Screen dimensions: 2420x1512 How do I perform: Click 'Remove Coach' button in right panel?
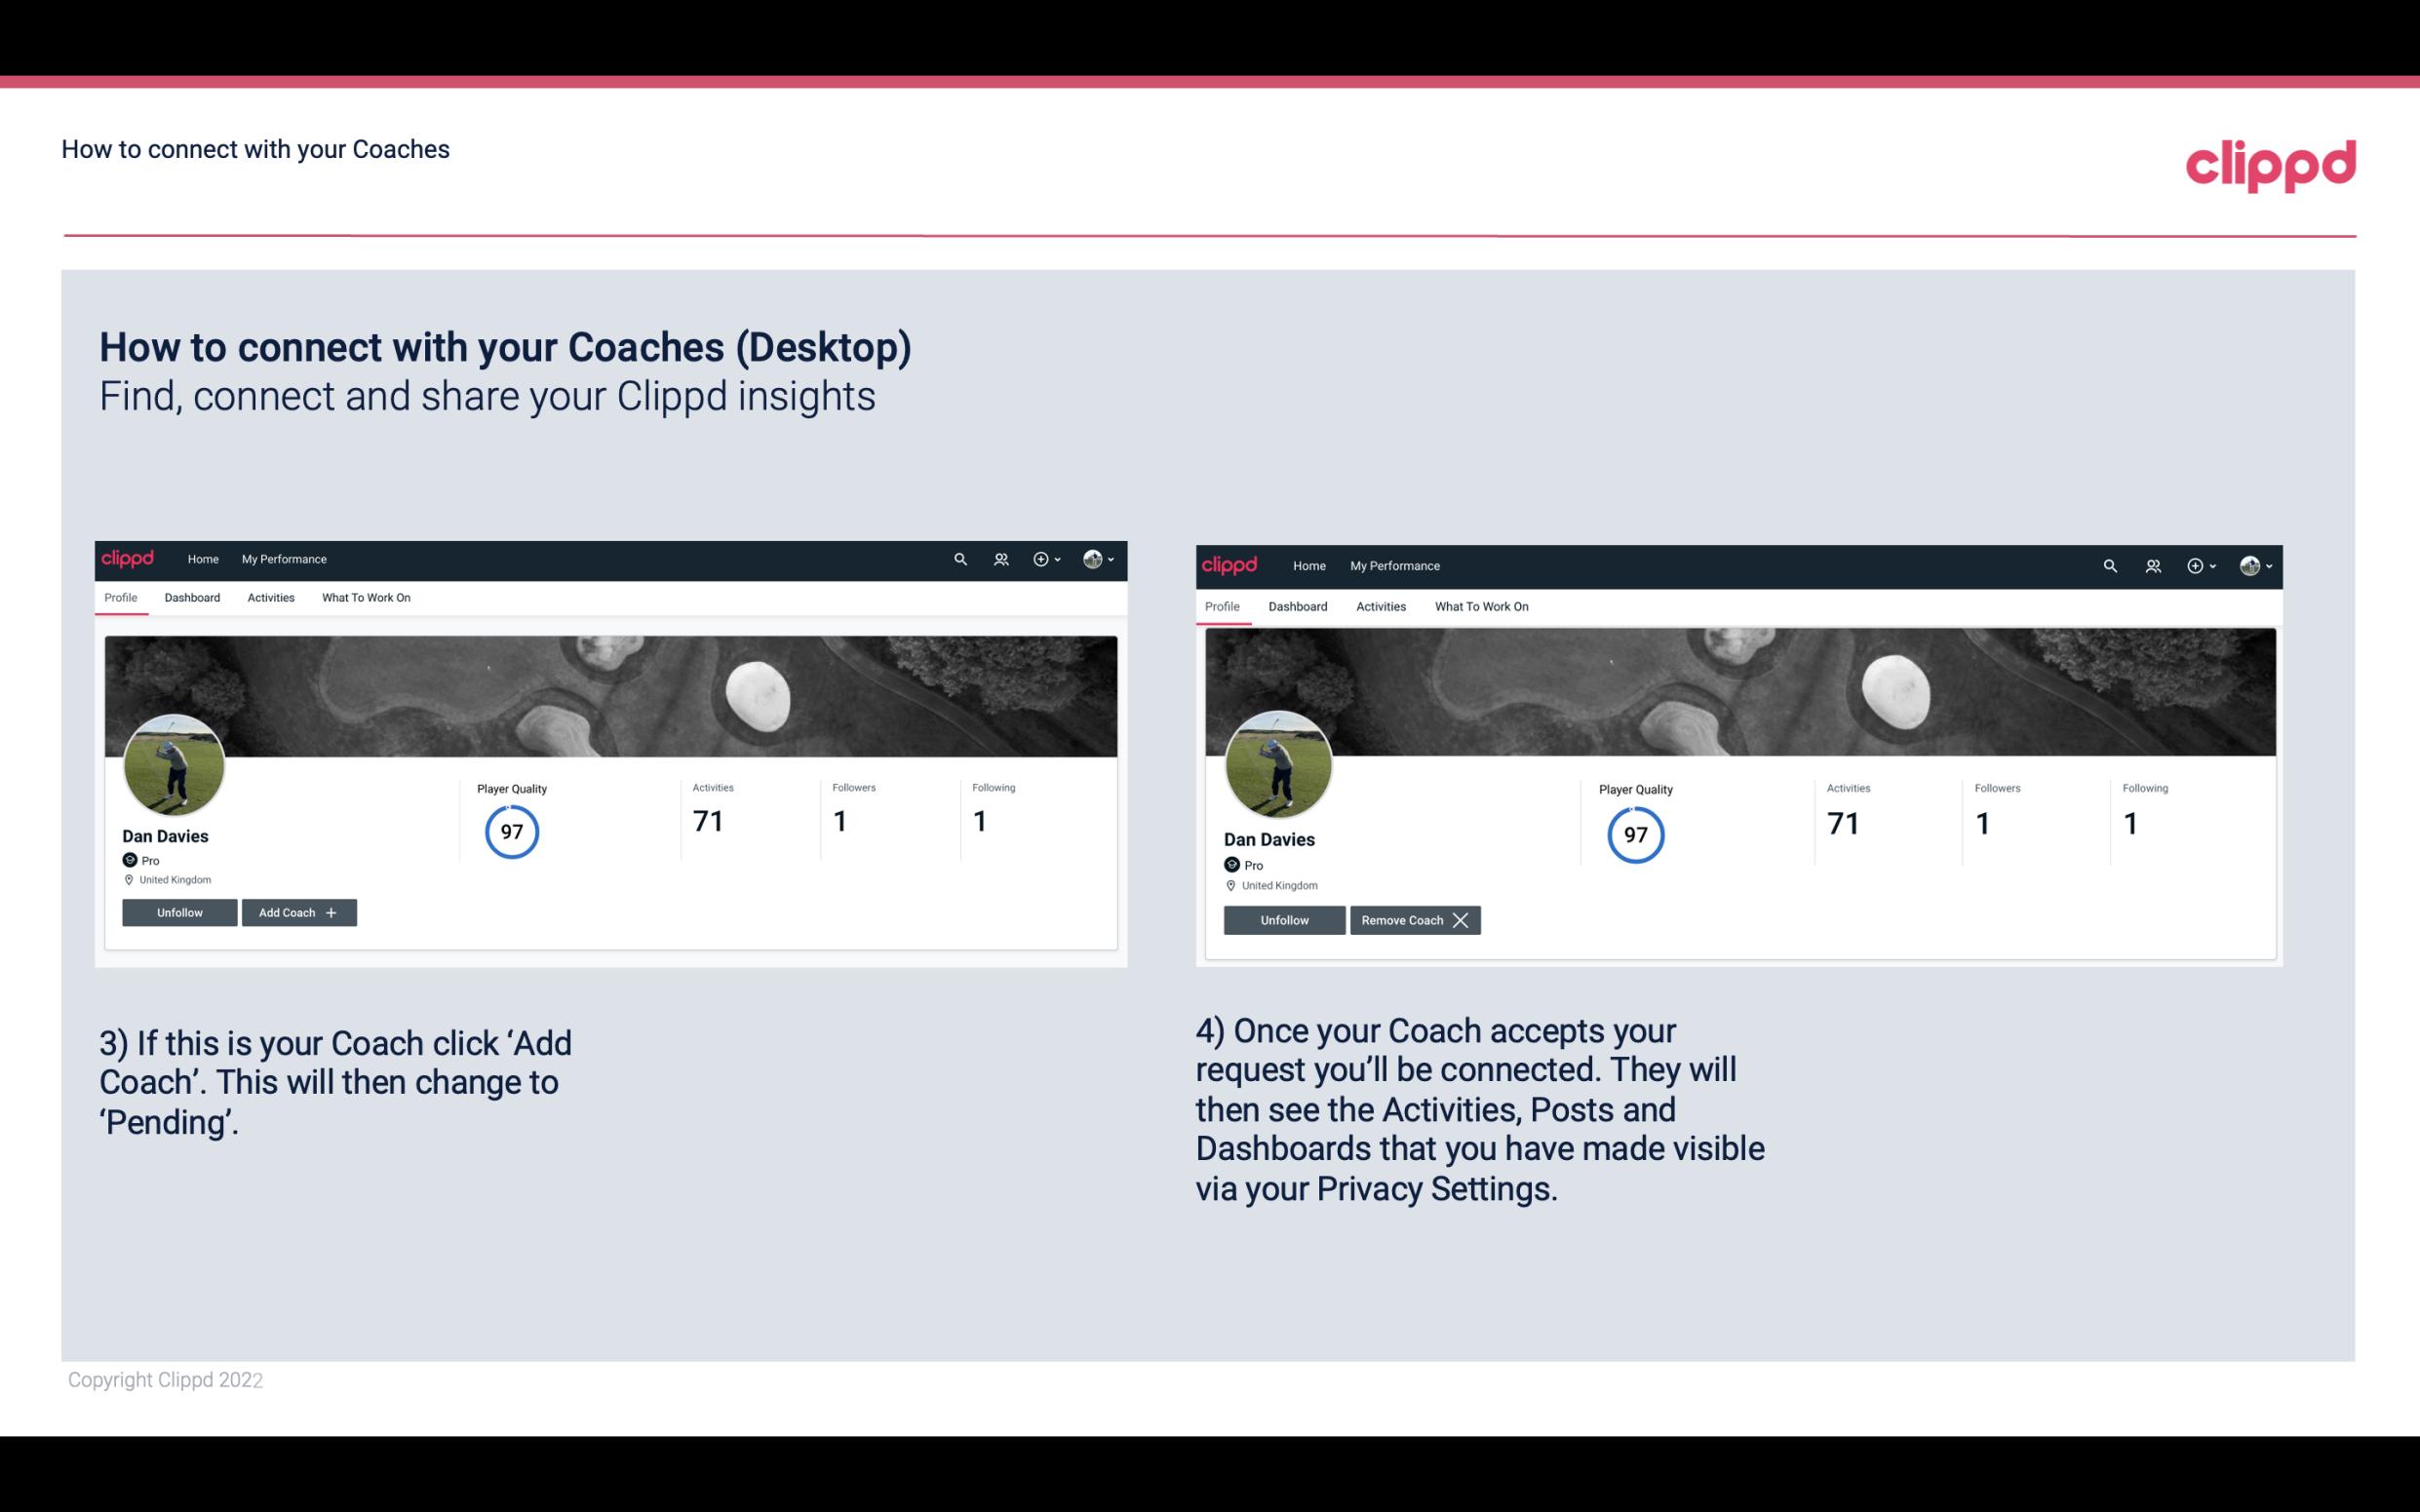point(1415,918)
